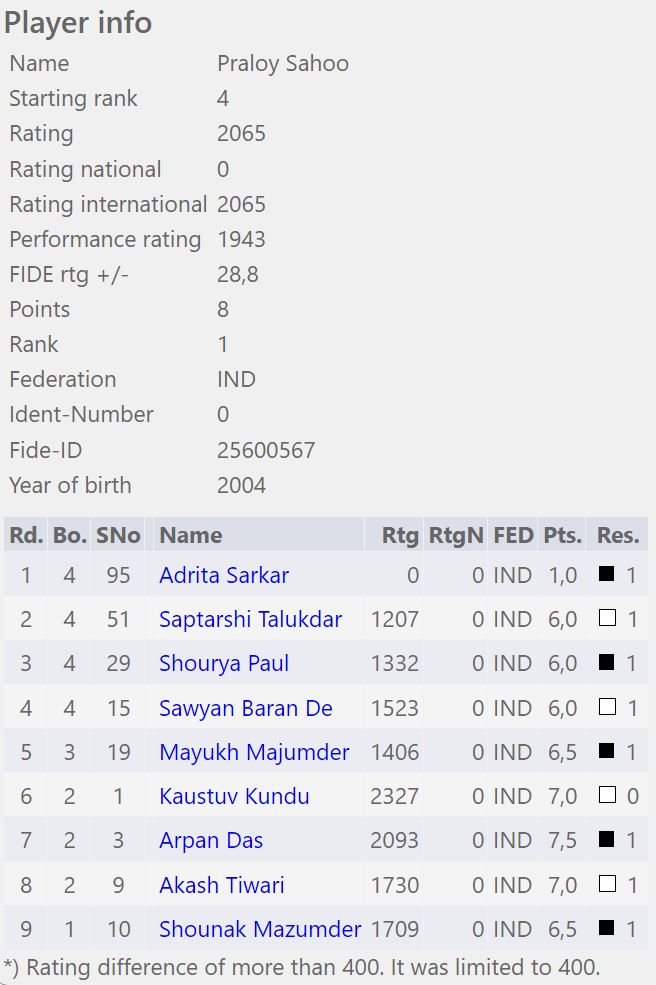Click the black piece icon in round 3

[607, 663]
